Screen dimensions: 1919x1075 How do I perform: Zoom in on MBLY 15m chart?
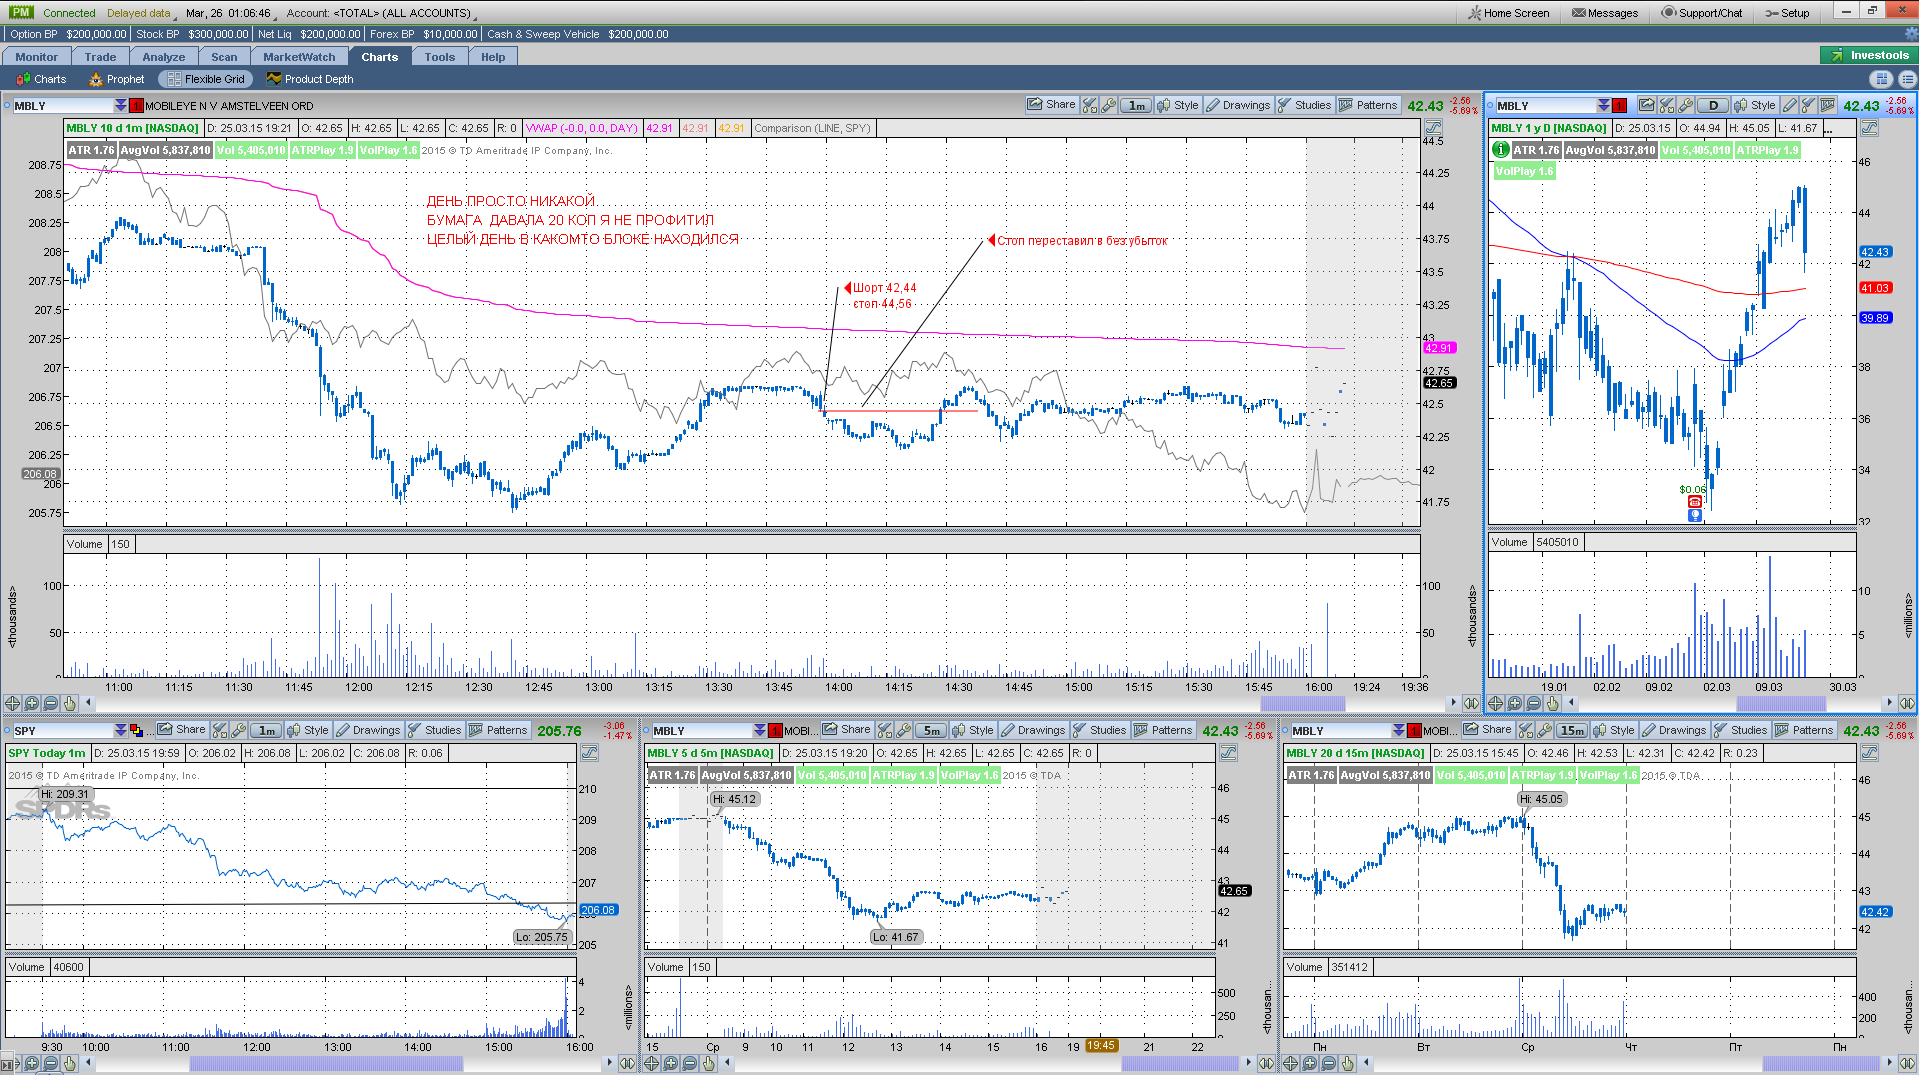click(1310, 1063)
